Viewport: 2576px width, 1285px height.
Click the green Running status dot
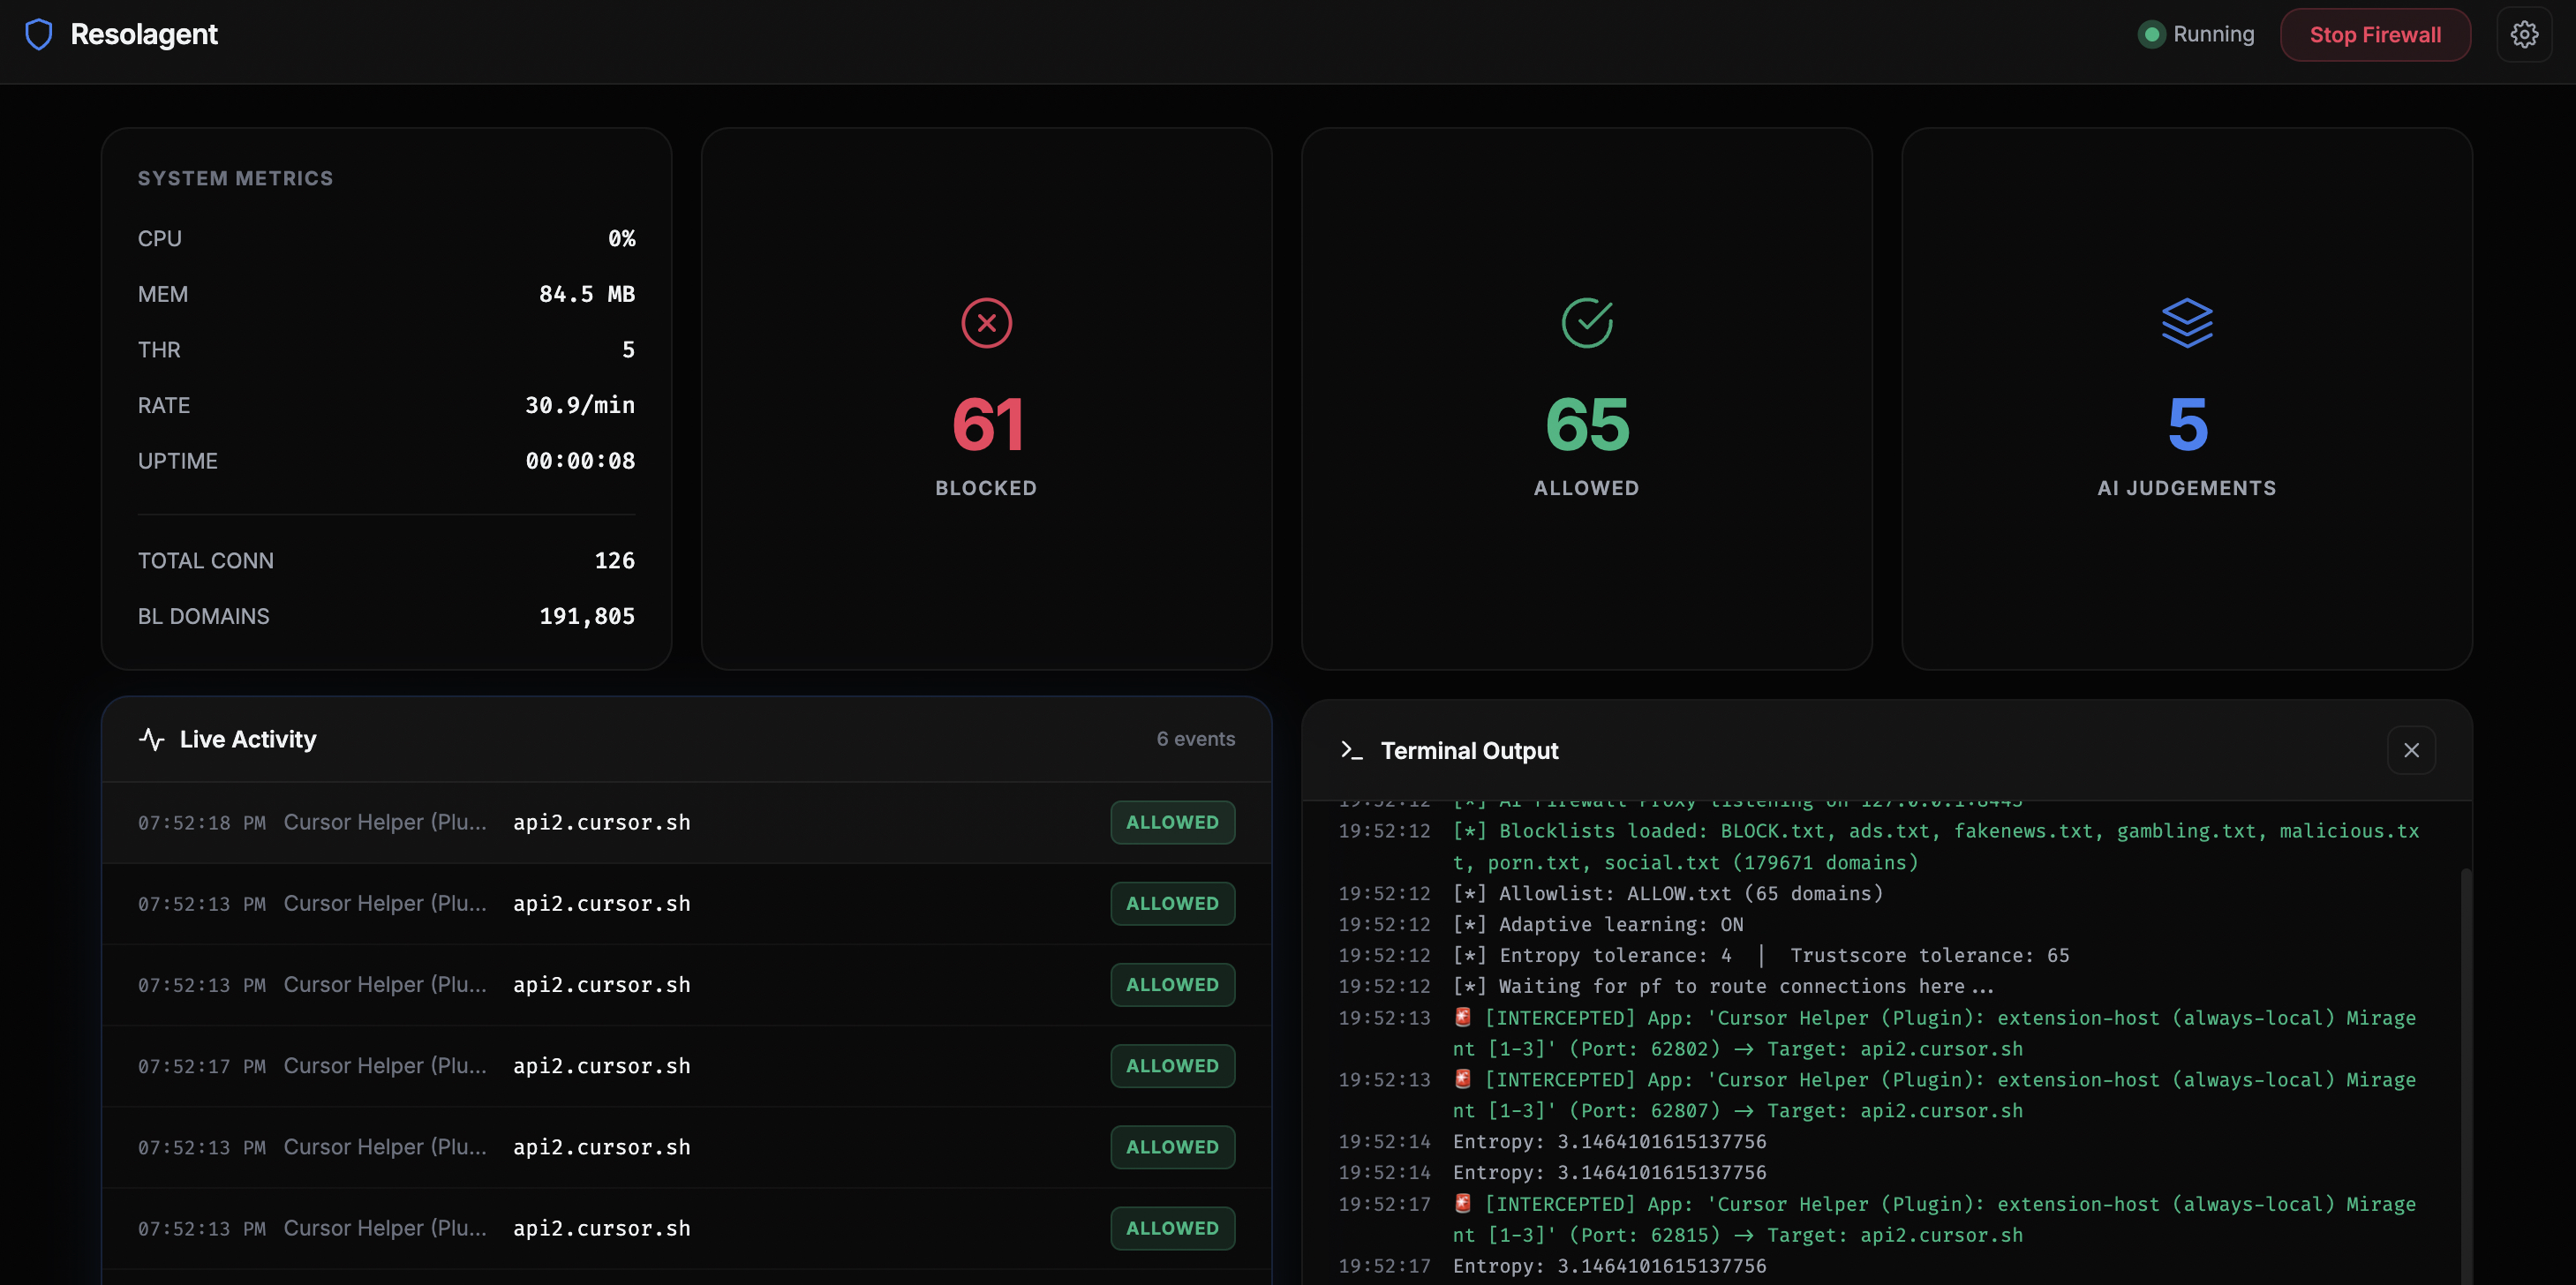point(2151,33)
